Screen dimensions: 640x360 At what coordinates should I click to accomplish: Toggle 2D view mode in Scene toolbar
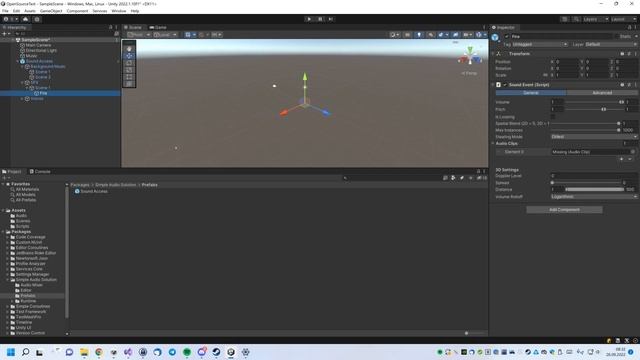click(x=407, y=35)
